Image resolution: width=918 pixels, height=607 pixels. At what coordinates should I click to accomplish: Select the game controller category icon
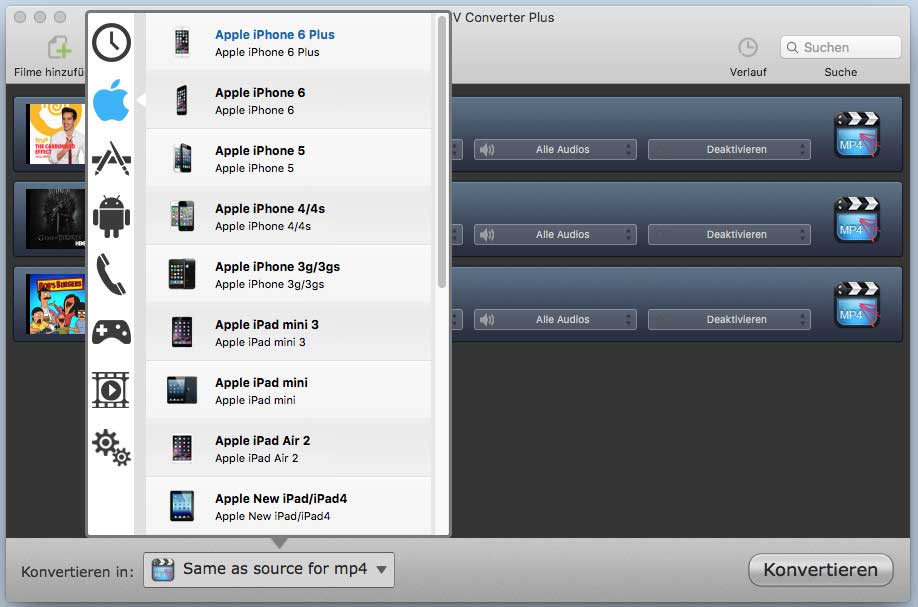coord(111,332)
